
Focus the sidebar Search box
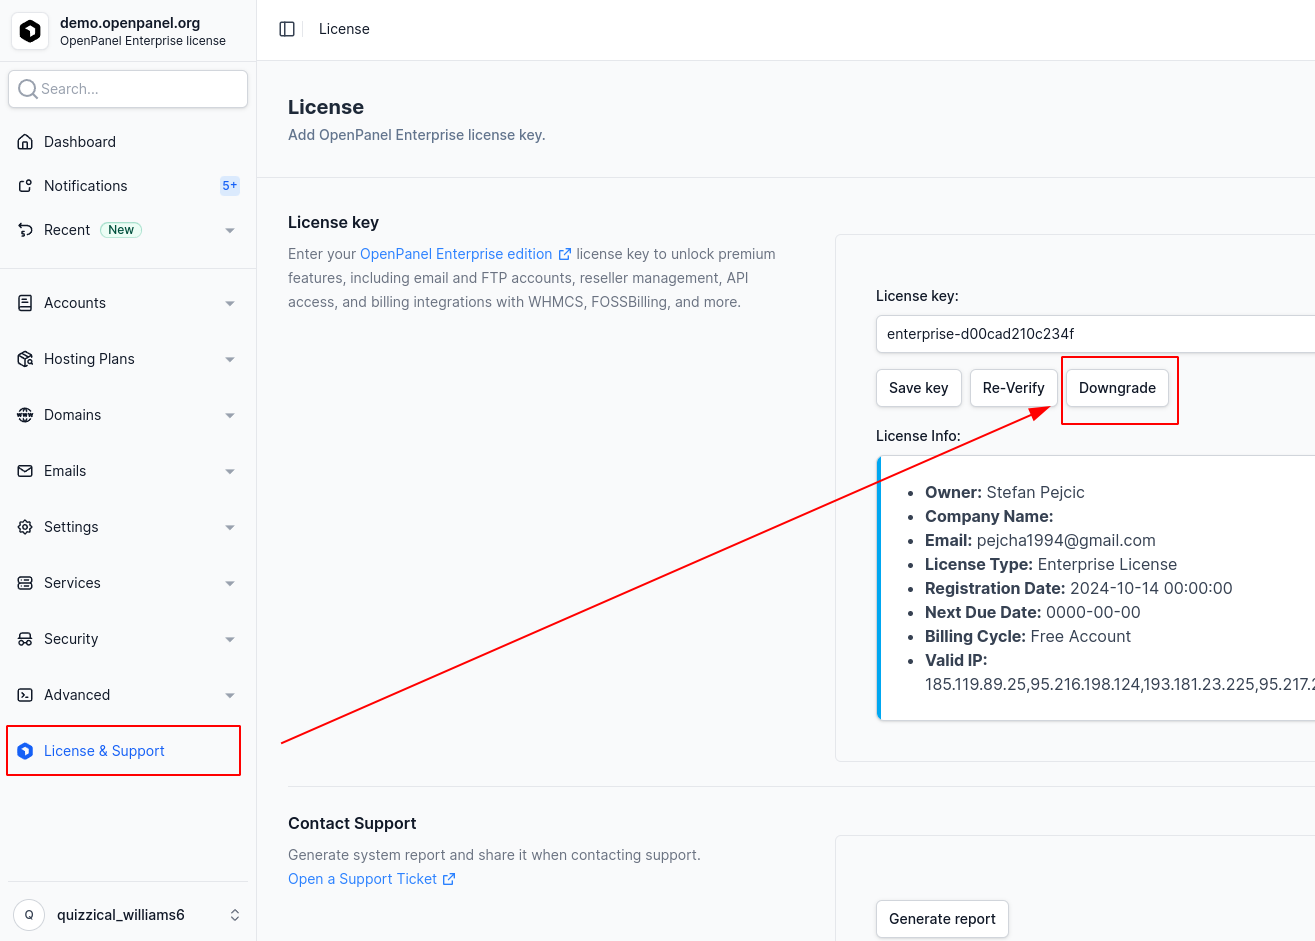tap(128, 89)
